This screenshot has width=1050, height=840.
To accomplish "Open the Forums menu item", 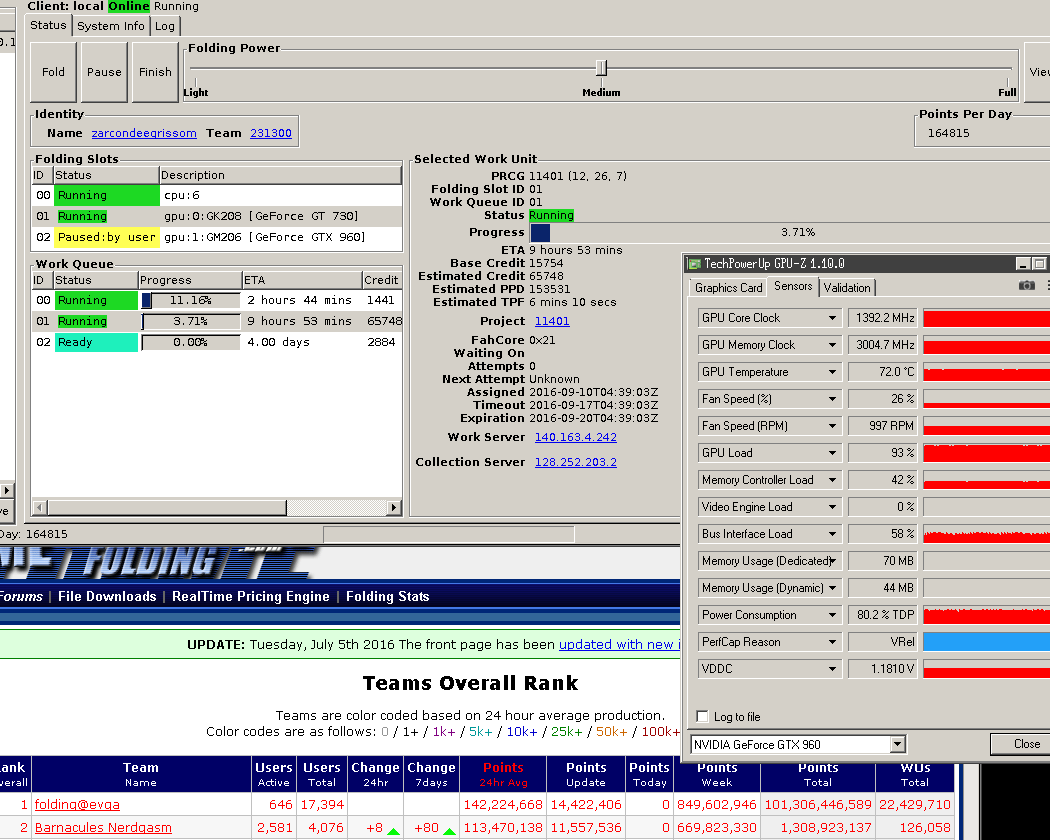I will [21, 597].
